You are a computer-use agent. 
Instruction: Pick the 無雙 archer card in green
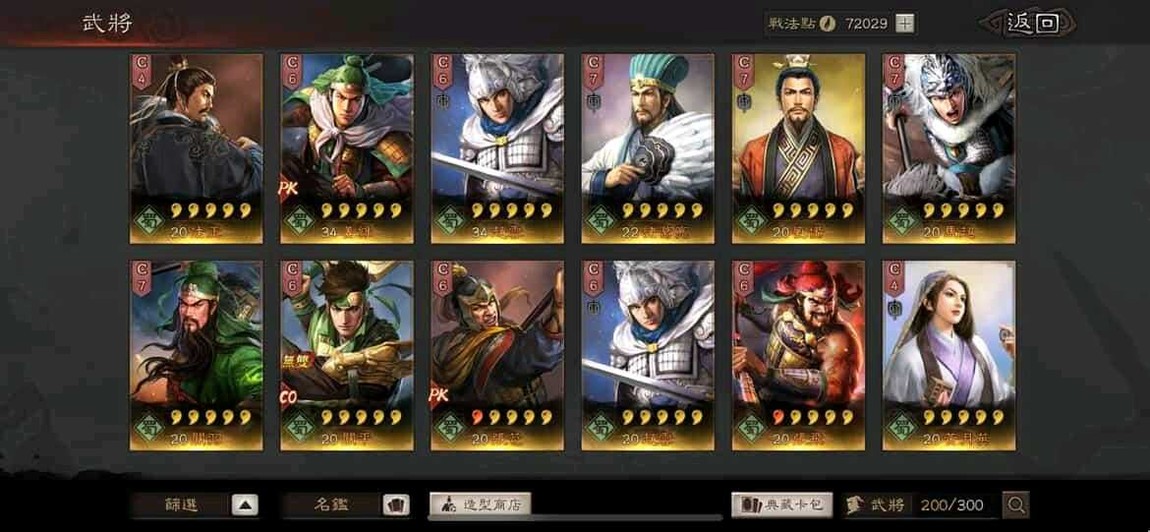[x=347, y=356]
